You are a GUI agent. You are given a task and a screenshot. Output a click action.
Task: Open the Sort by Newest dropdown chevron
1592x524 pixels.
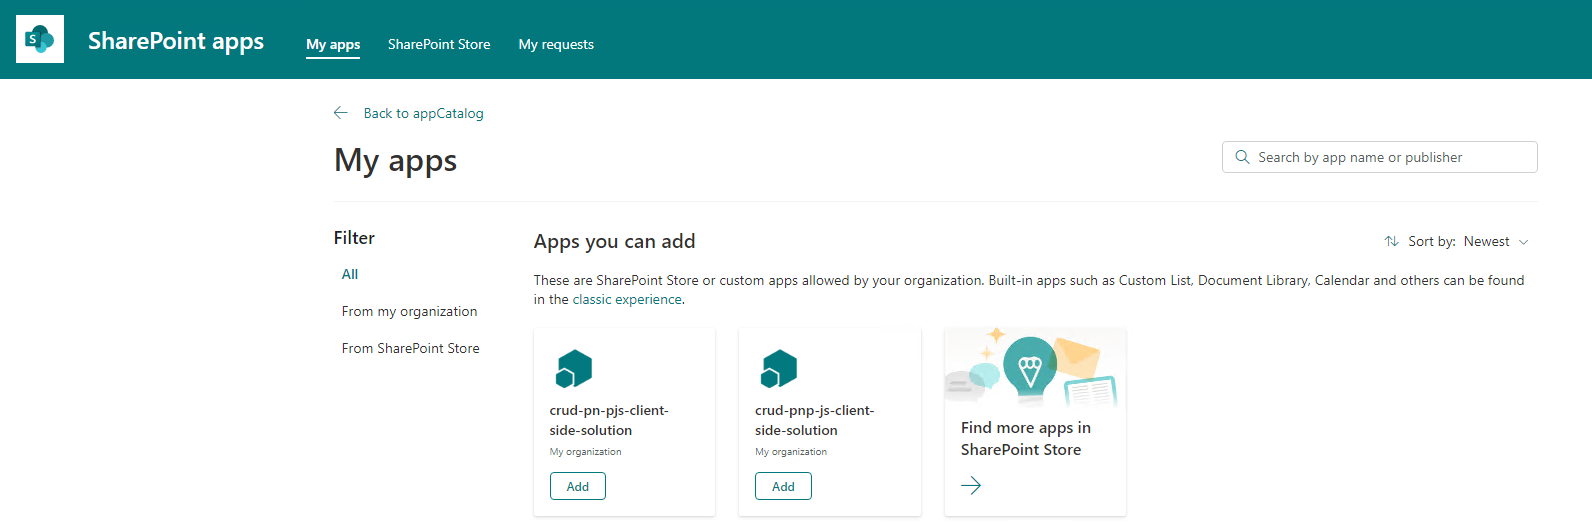pos(1524,242)
